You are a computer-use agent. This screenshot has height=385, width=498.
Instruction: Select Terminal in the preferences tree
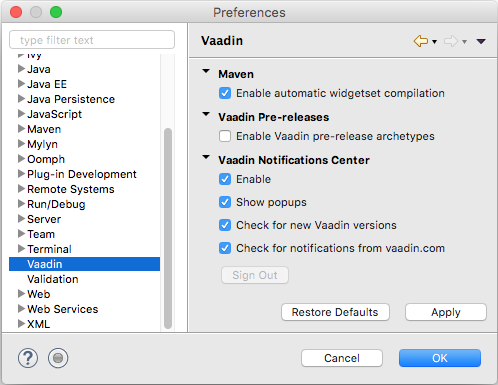click(49, 249)
